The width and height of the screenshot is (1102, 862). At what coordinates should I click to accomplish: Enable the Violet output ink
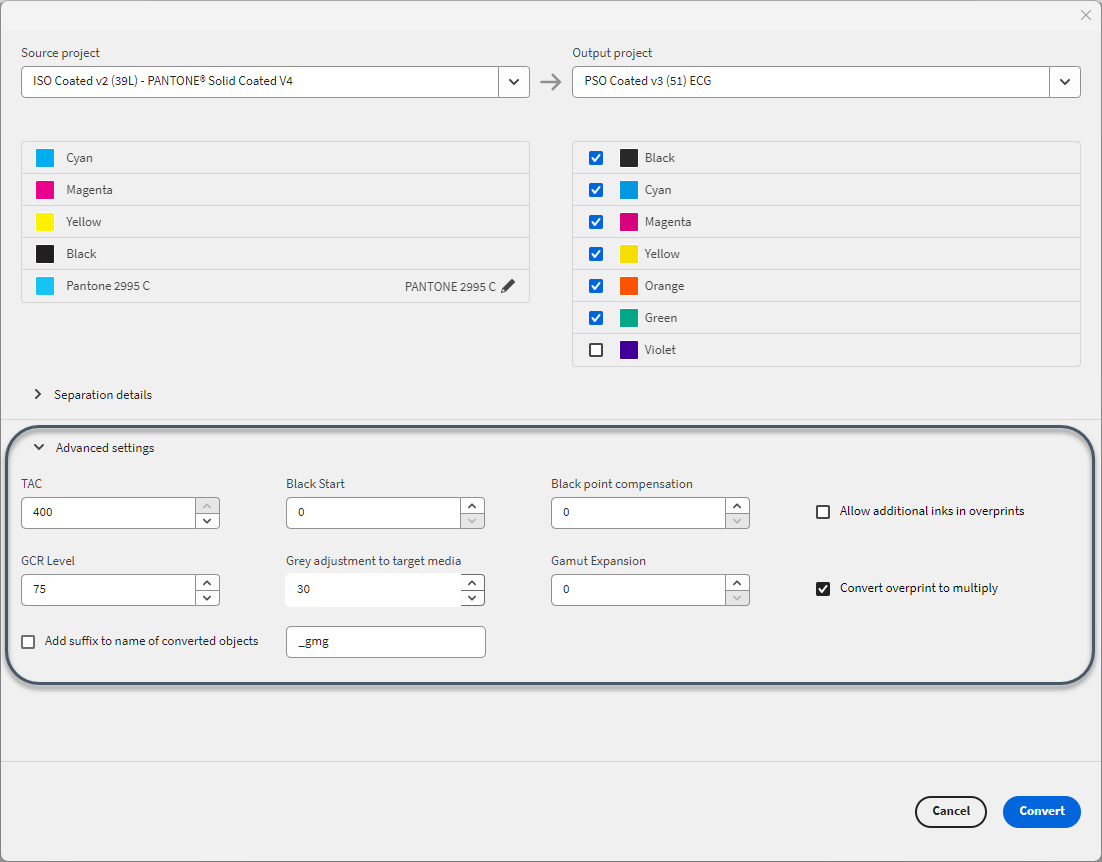(x=596, y=350)
